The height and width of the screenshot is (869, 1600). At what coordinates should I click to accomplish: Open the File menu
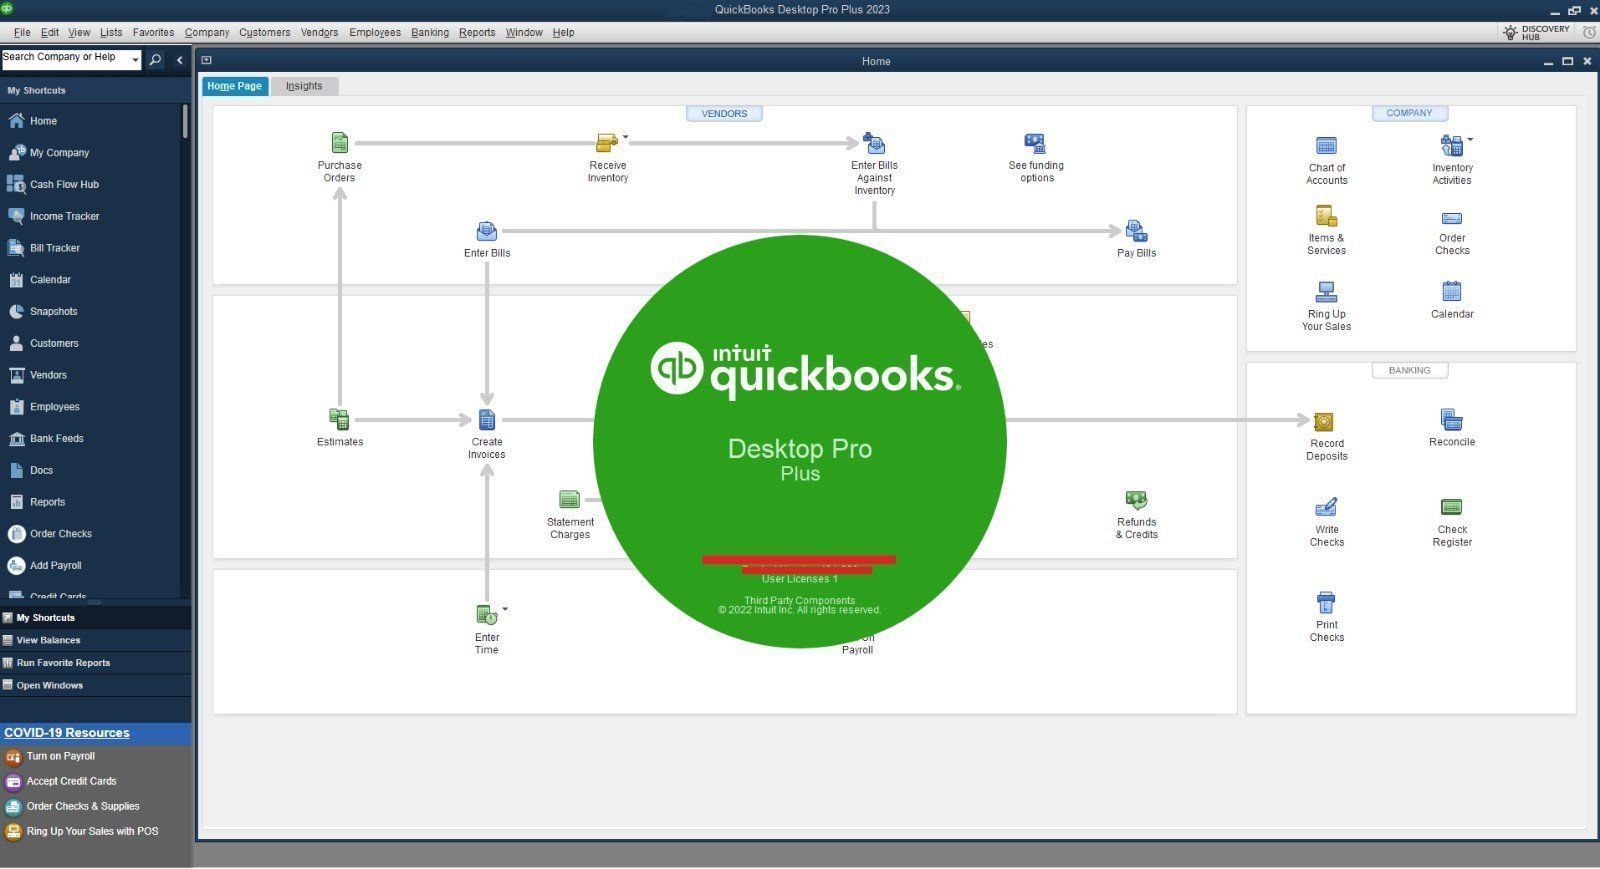22,32
